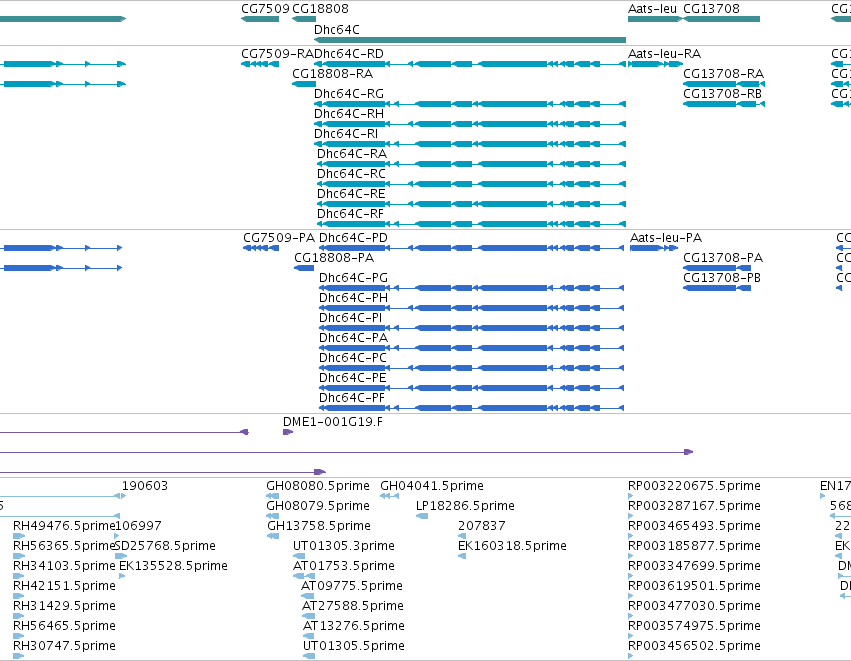Select protein Dhc64C-PH label
Screen dimensions: 851x661
[353, 298]
